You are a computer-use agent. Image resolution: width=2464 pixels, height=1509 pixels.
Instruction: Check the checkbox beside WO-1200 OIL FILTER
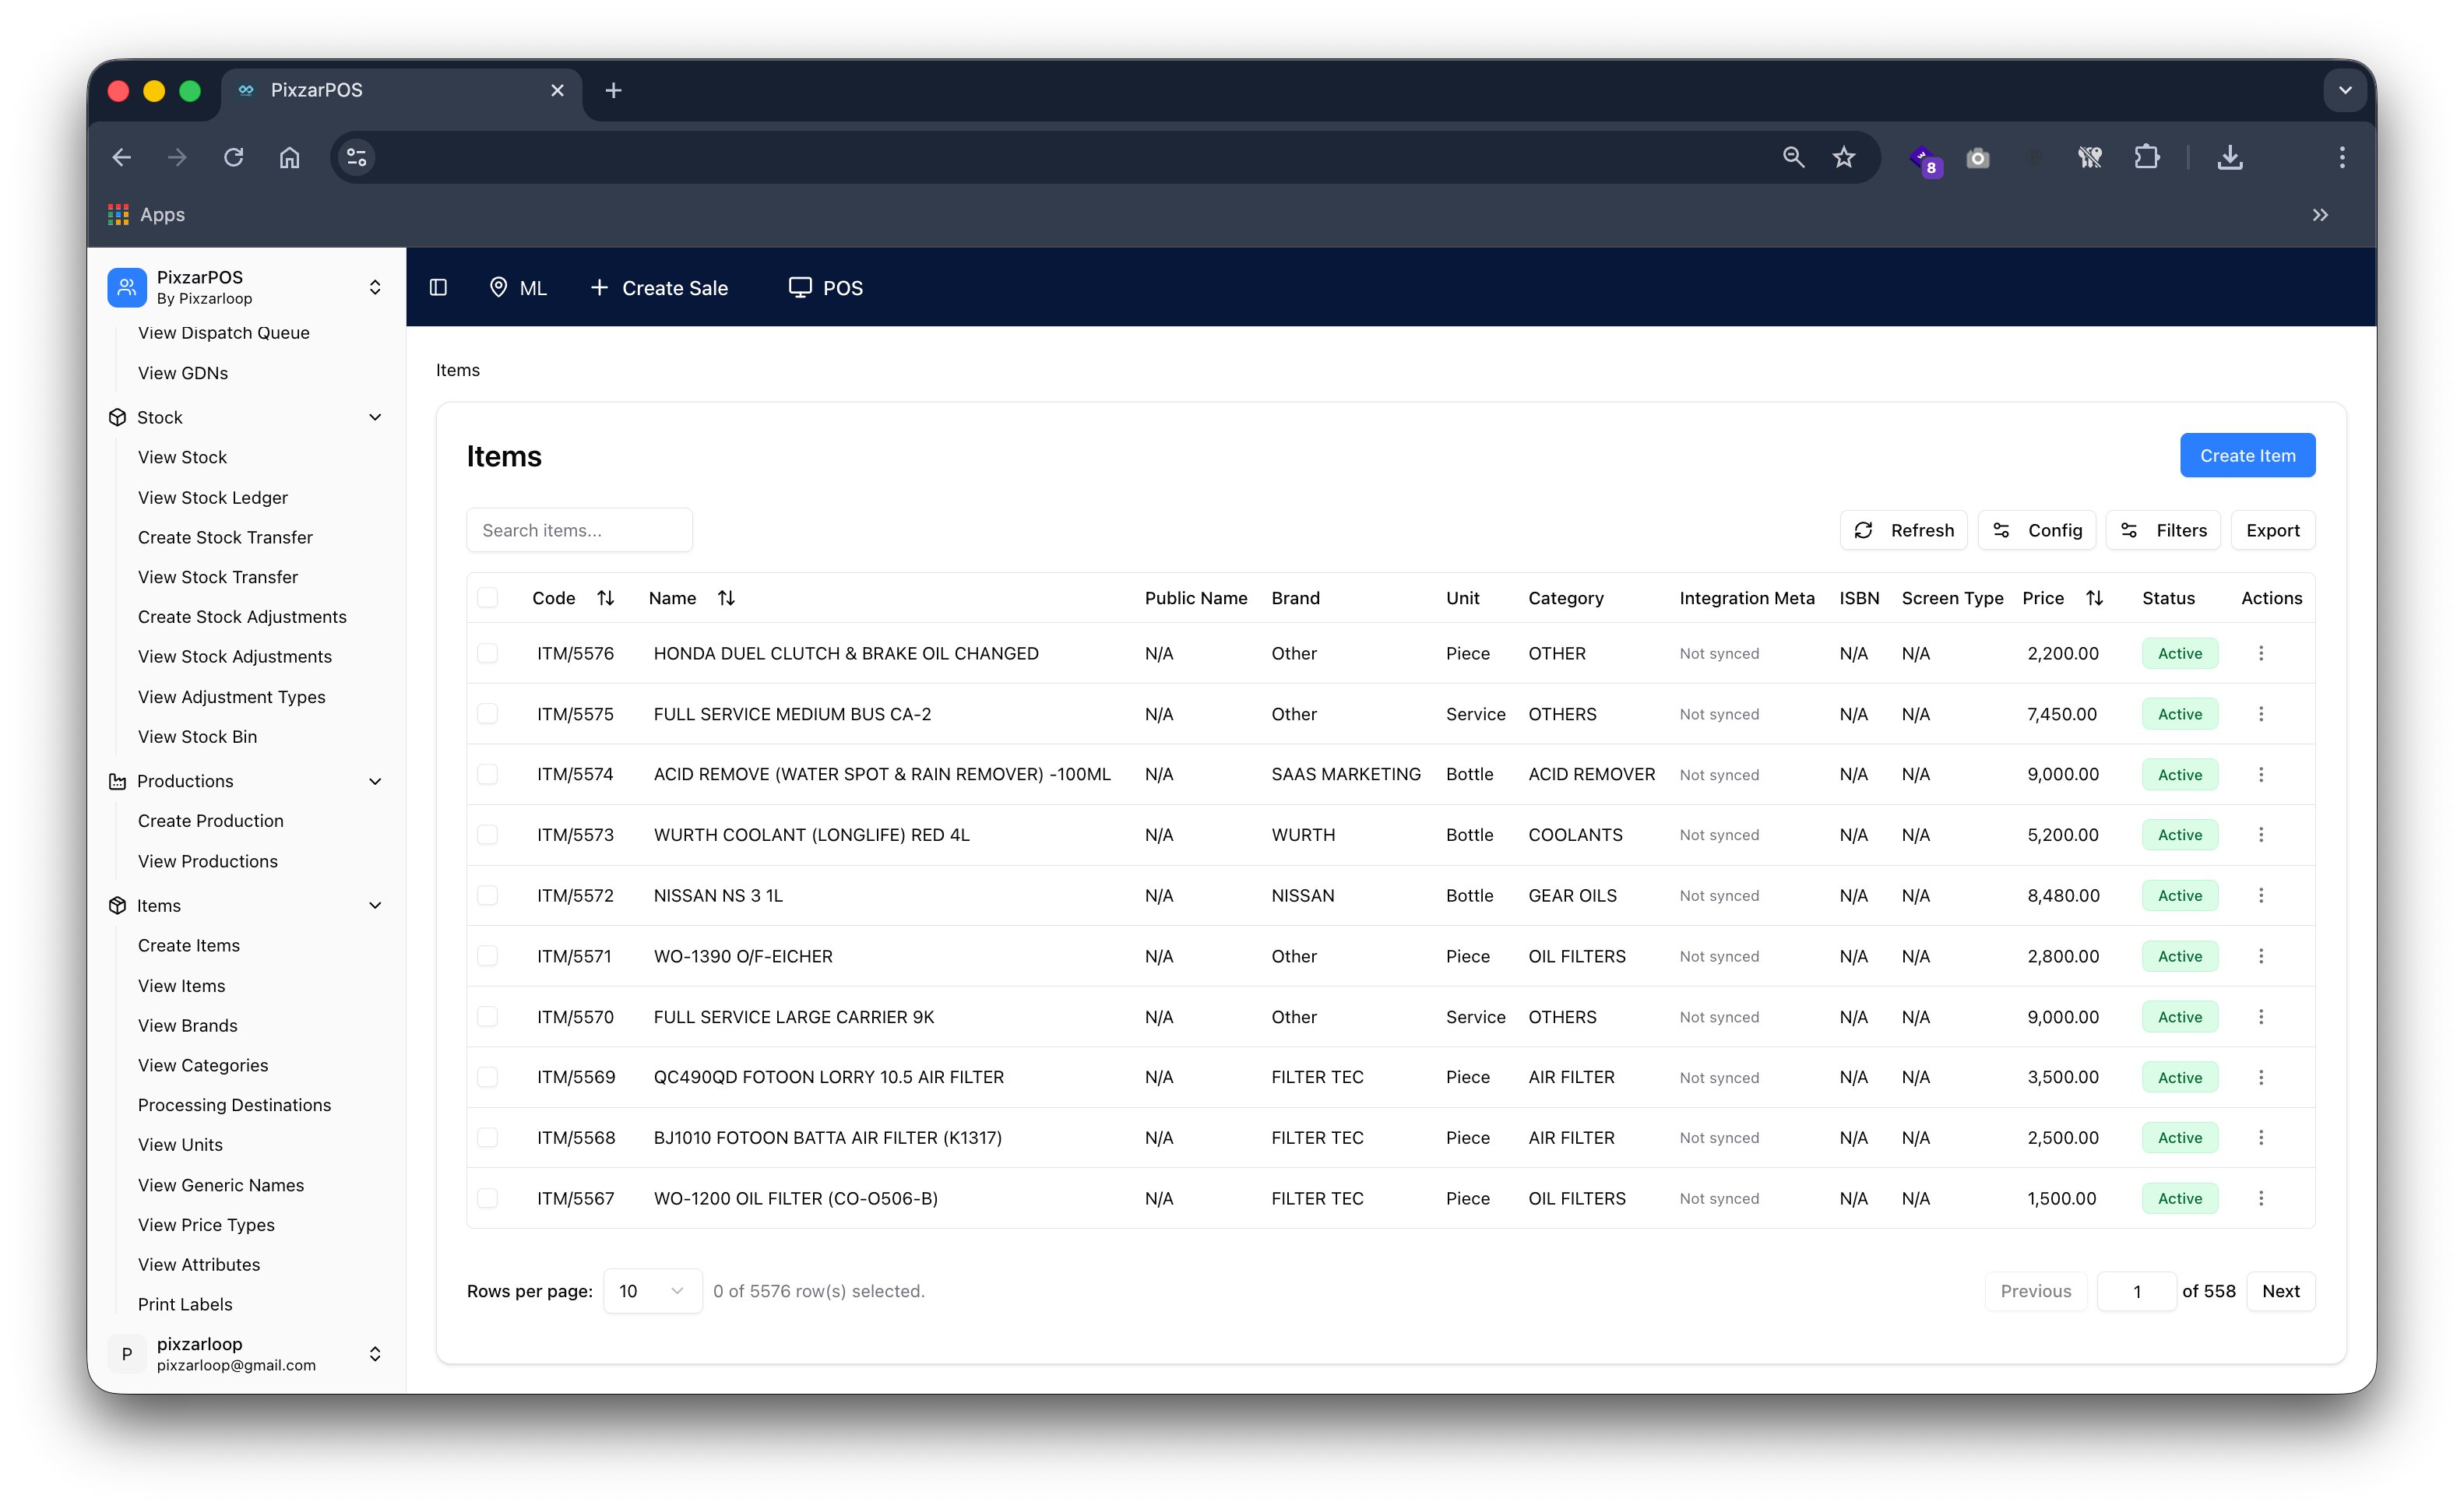488,1198
